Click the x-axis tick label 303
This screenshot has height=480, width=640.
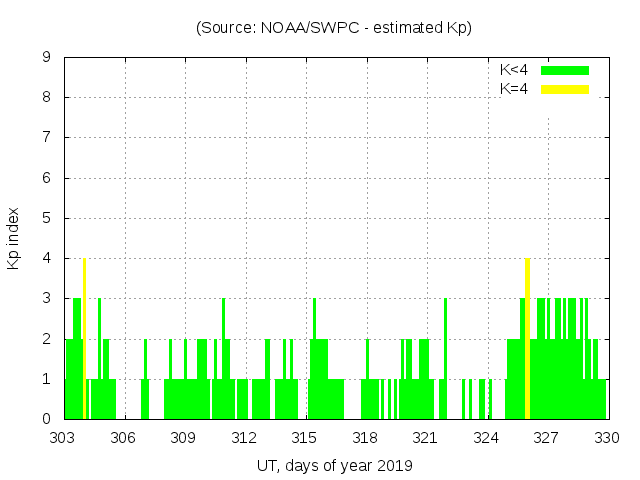pos(63,438)
